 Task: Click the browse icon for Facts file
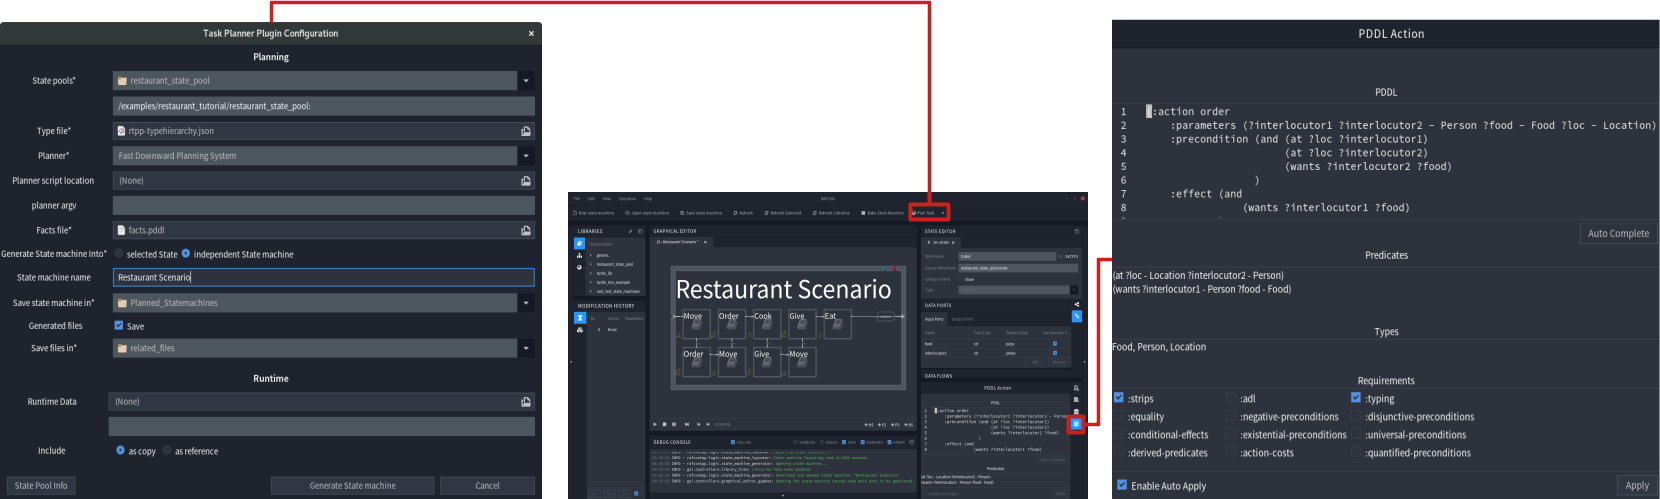pyautogui.click(x=526, y=230)
